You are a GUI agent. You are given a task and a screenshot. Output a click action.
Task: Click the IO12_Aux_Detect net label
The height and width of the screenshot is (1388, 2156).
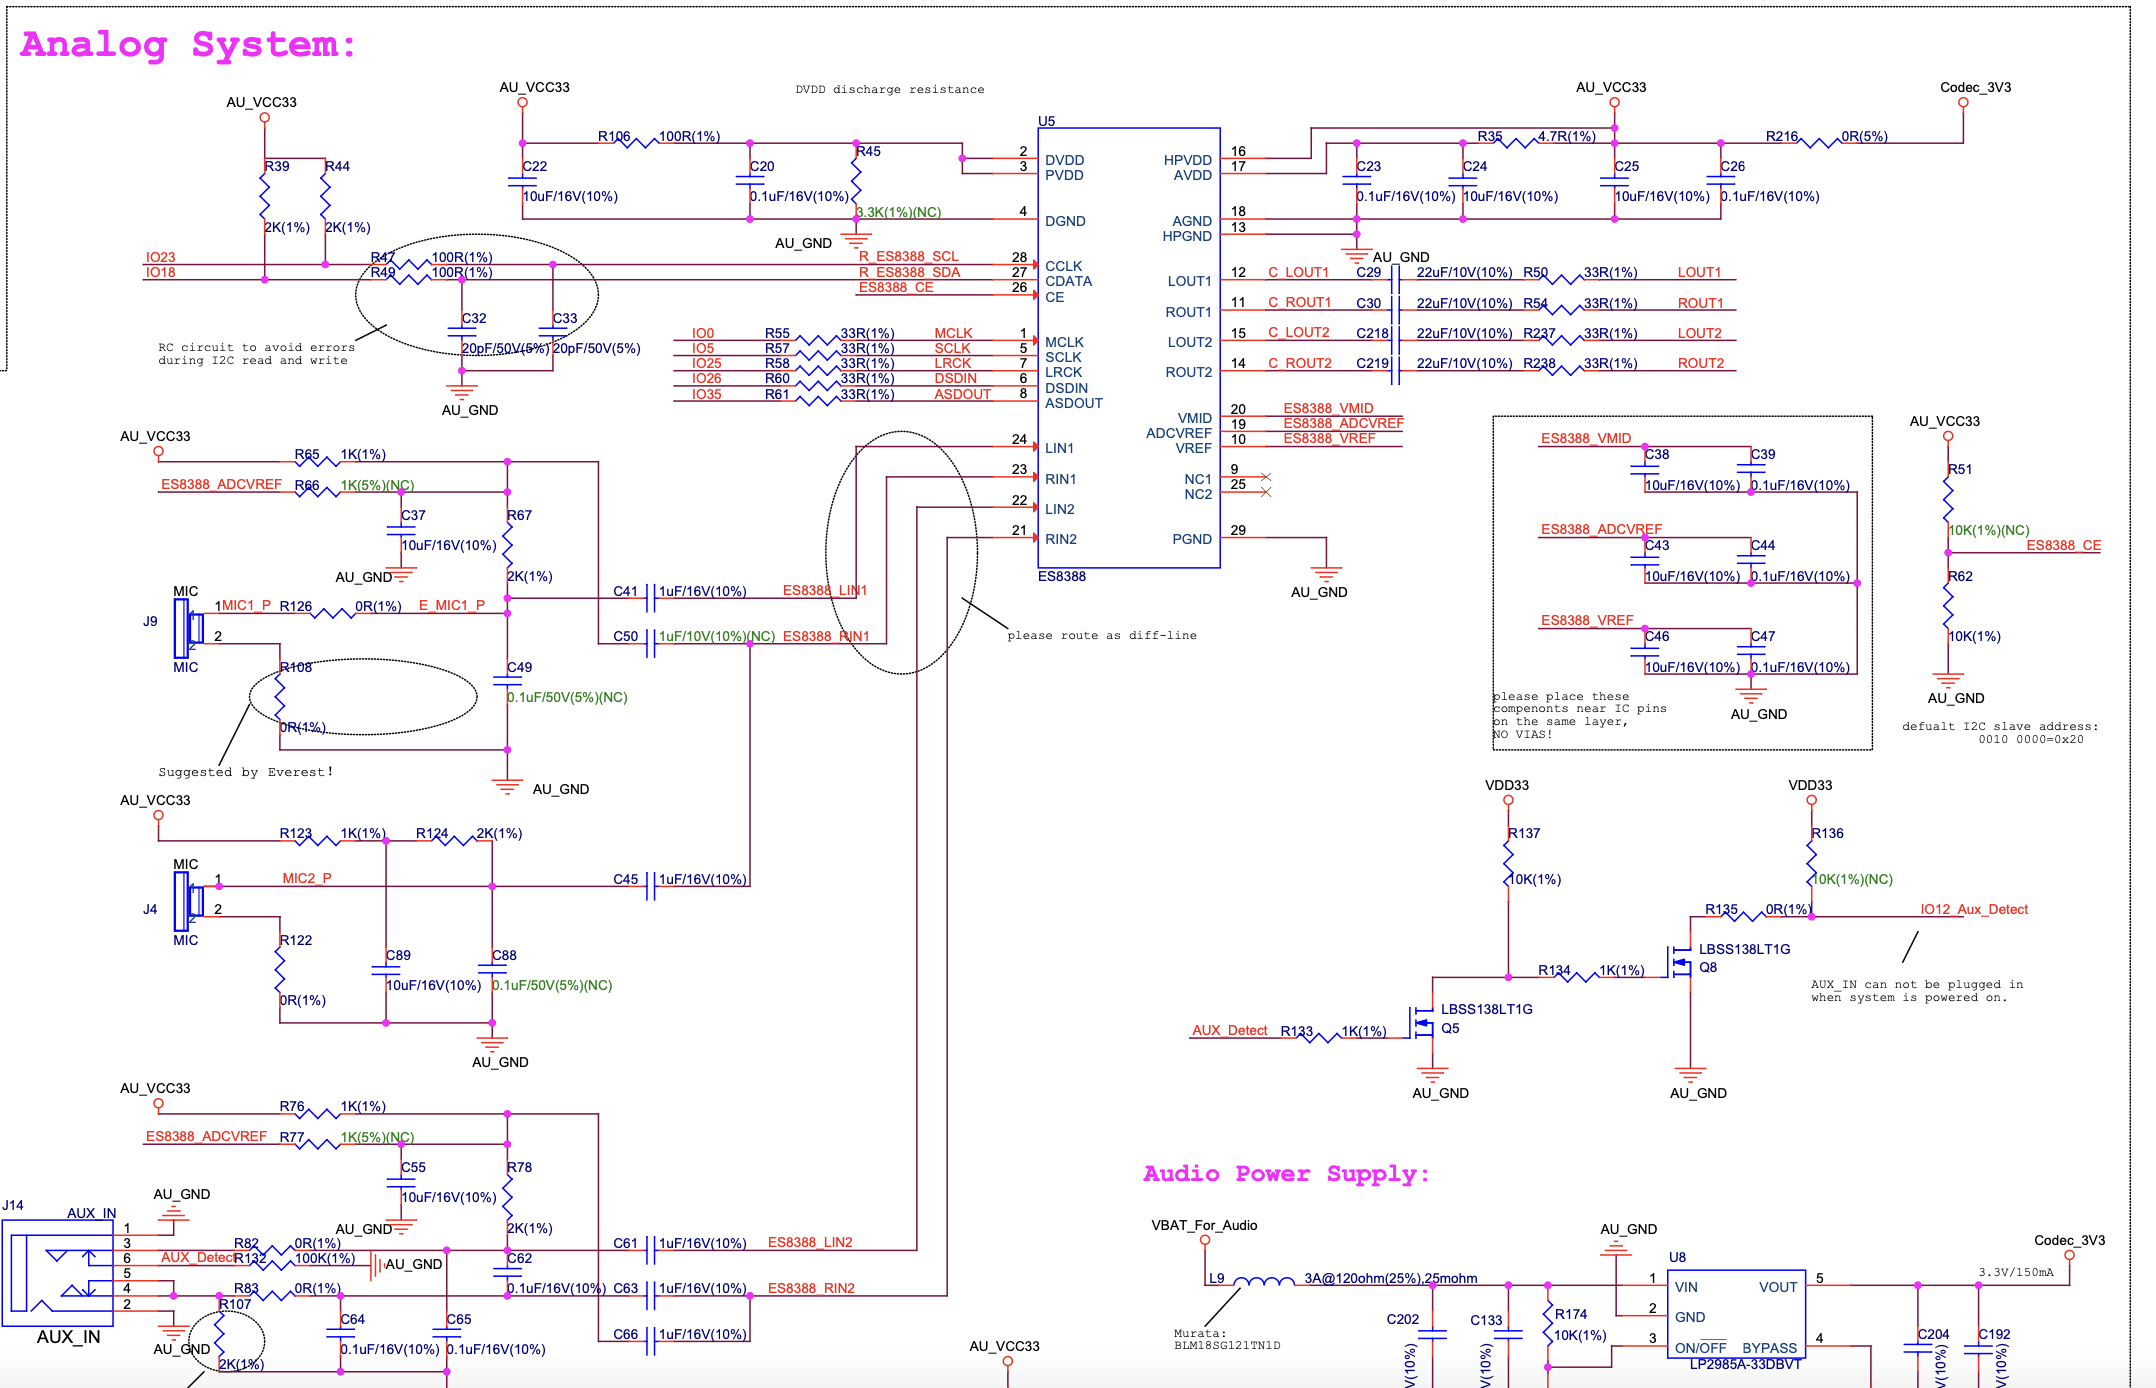click(x=1974, y=909)
